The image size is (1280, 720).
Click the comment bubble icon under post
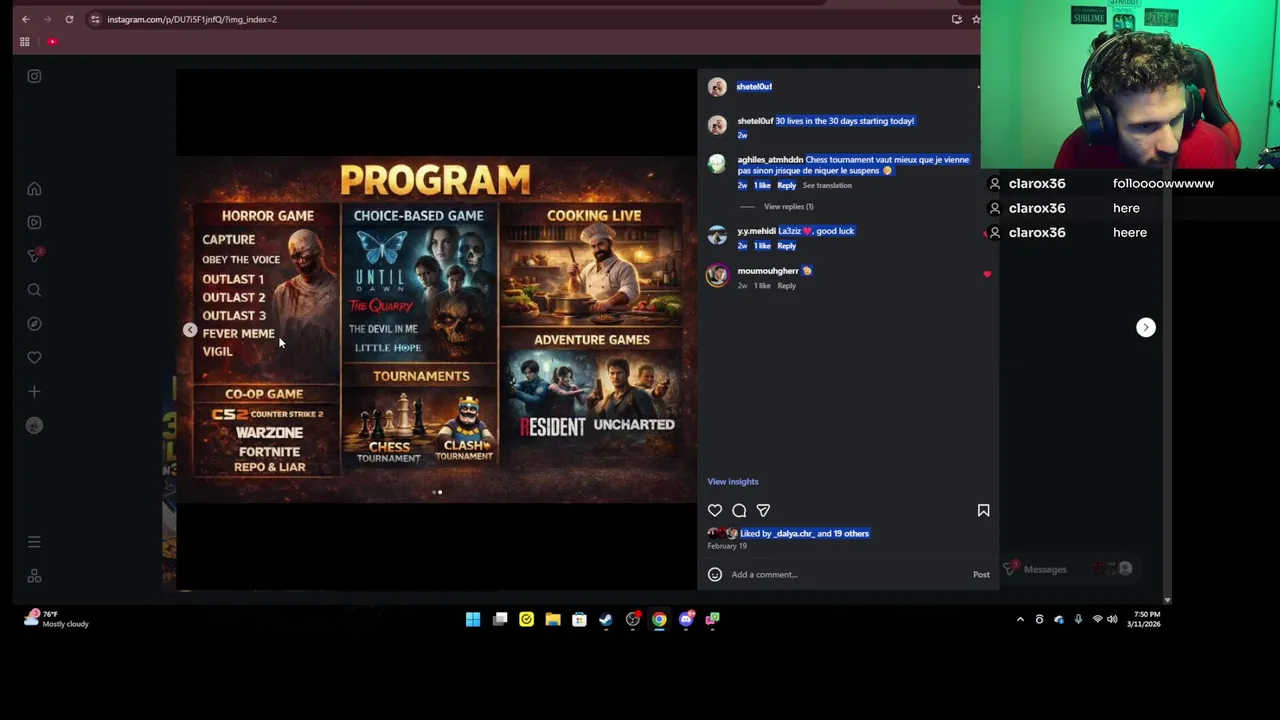739,511
